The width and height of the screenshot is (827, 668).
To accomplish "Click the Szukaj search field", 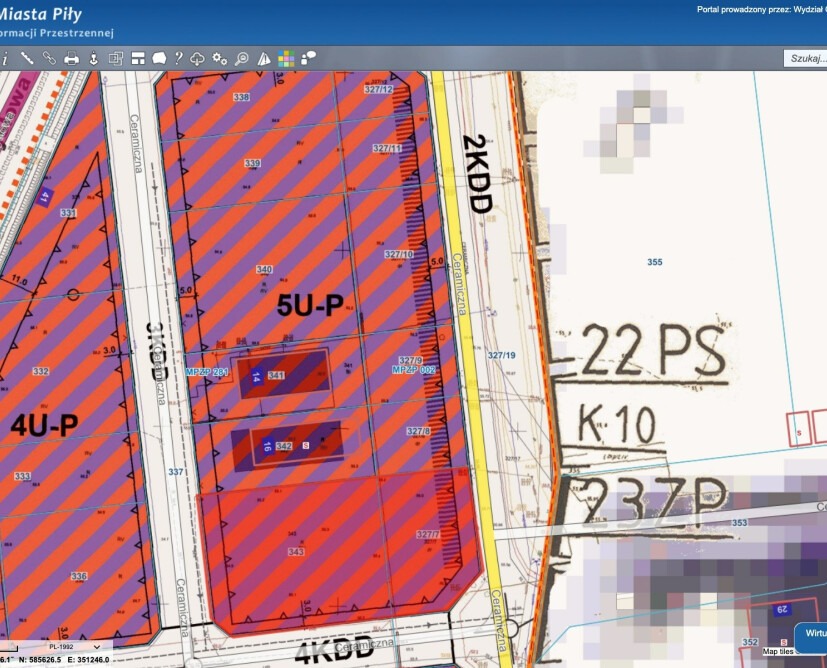I will pyautogui.click(x=806, y=58).
